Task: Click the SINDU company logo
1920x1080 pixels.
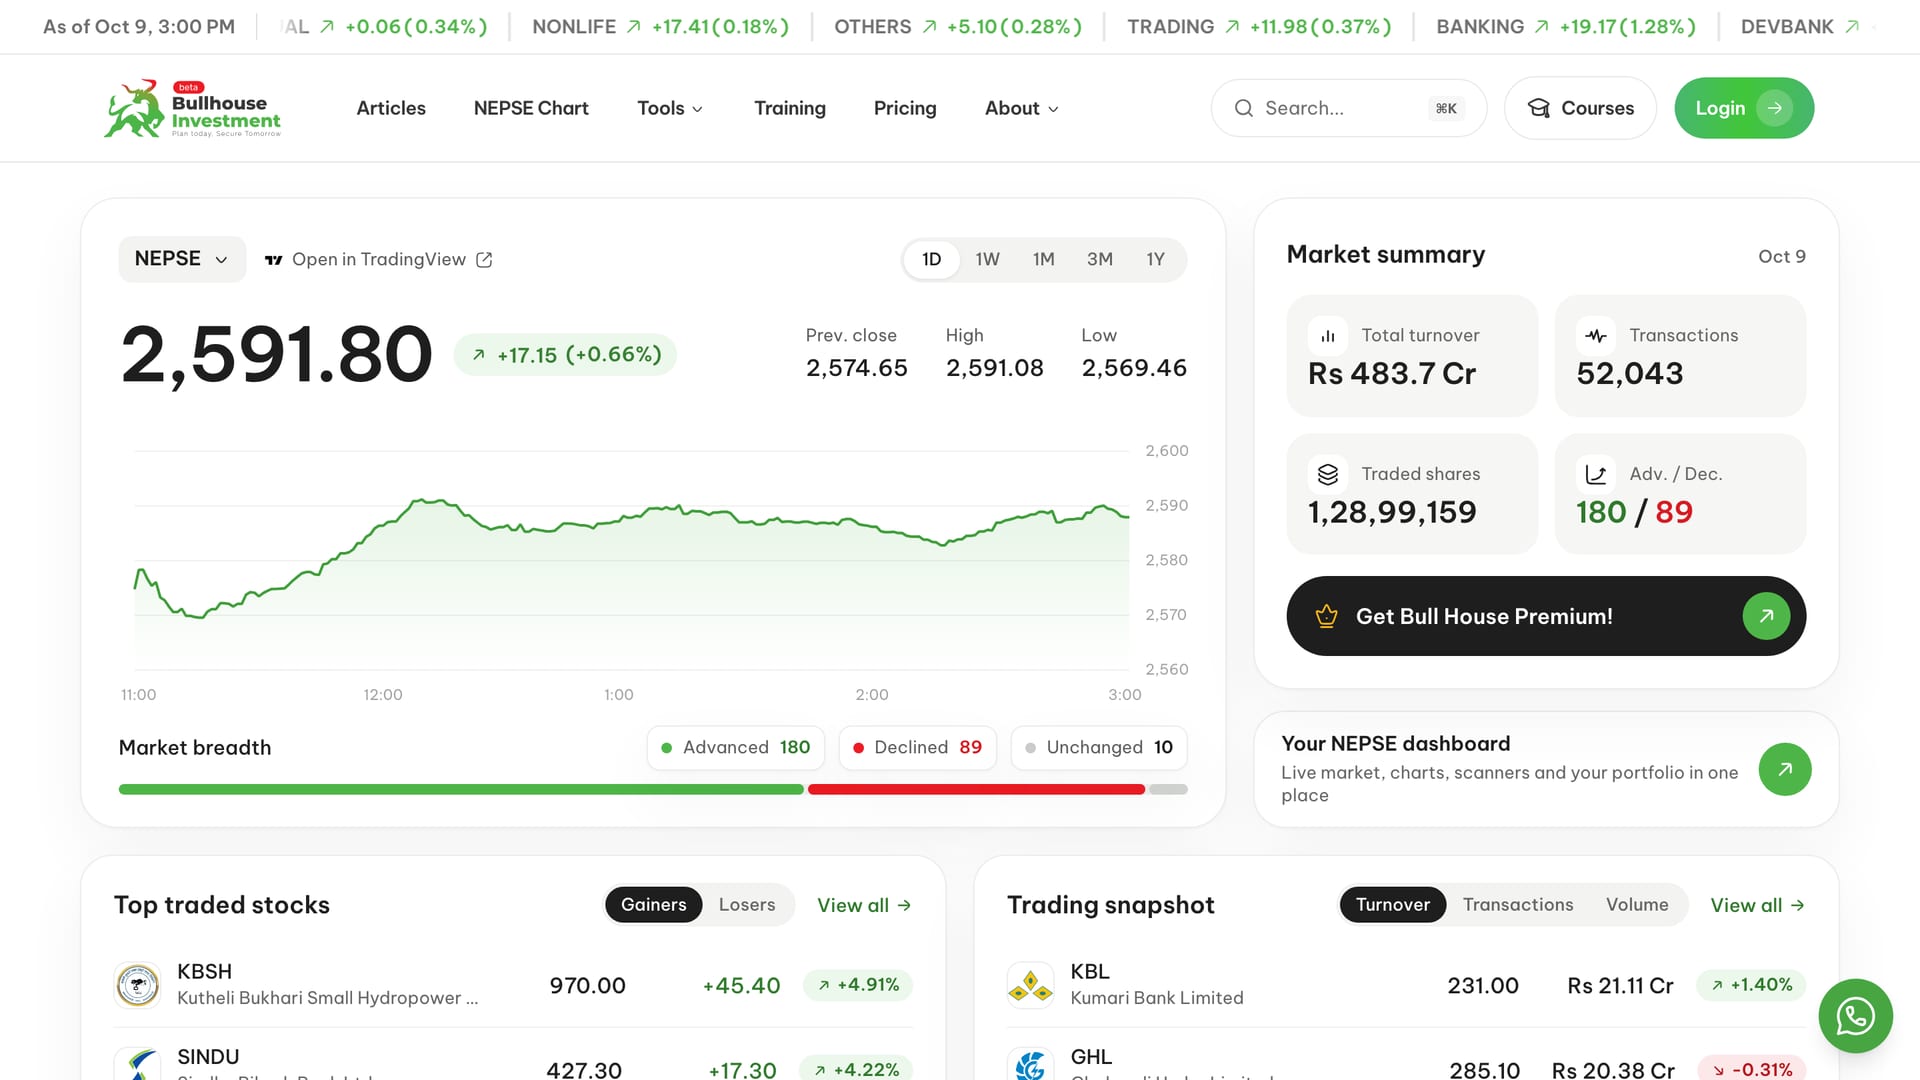Action: 138,1064
